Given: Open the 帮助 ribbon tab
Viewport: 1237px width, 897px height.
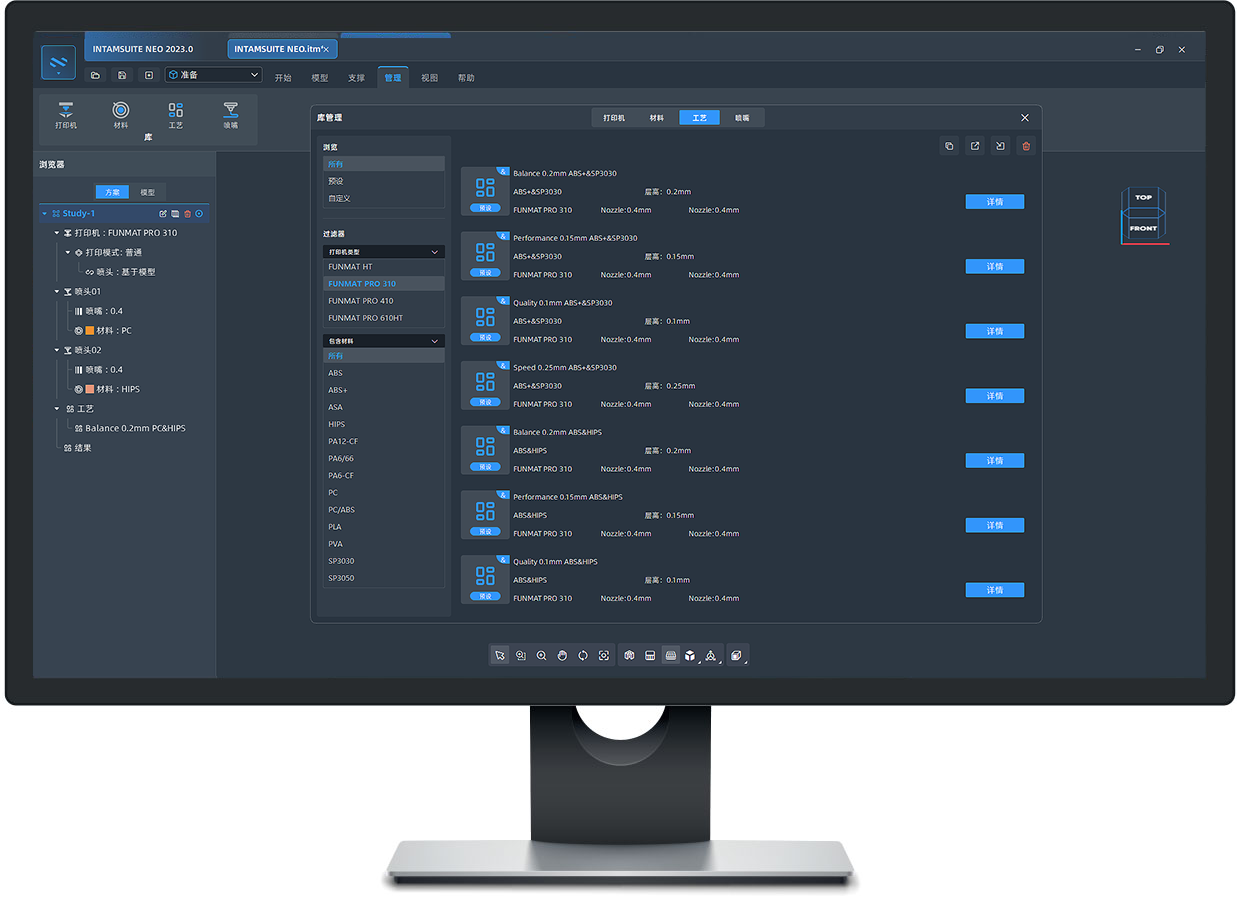Looking at the screenshot, I should [466, 78].
